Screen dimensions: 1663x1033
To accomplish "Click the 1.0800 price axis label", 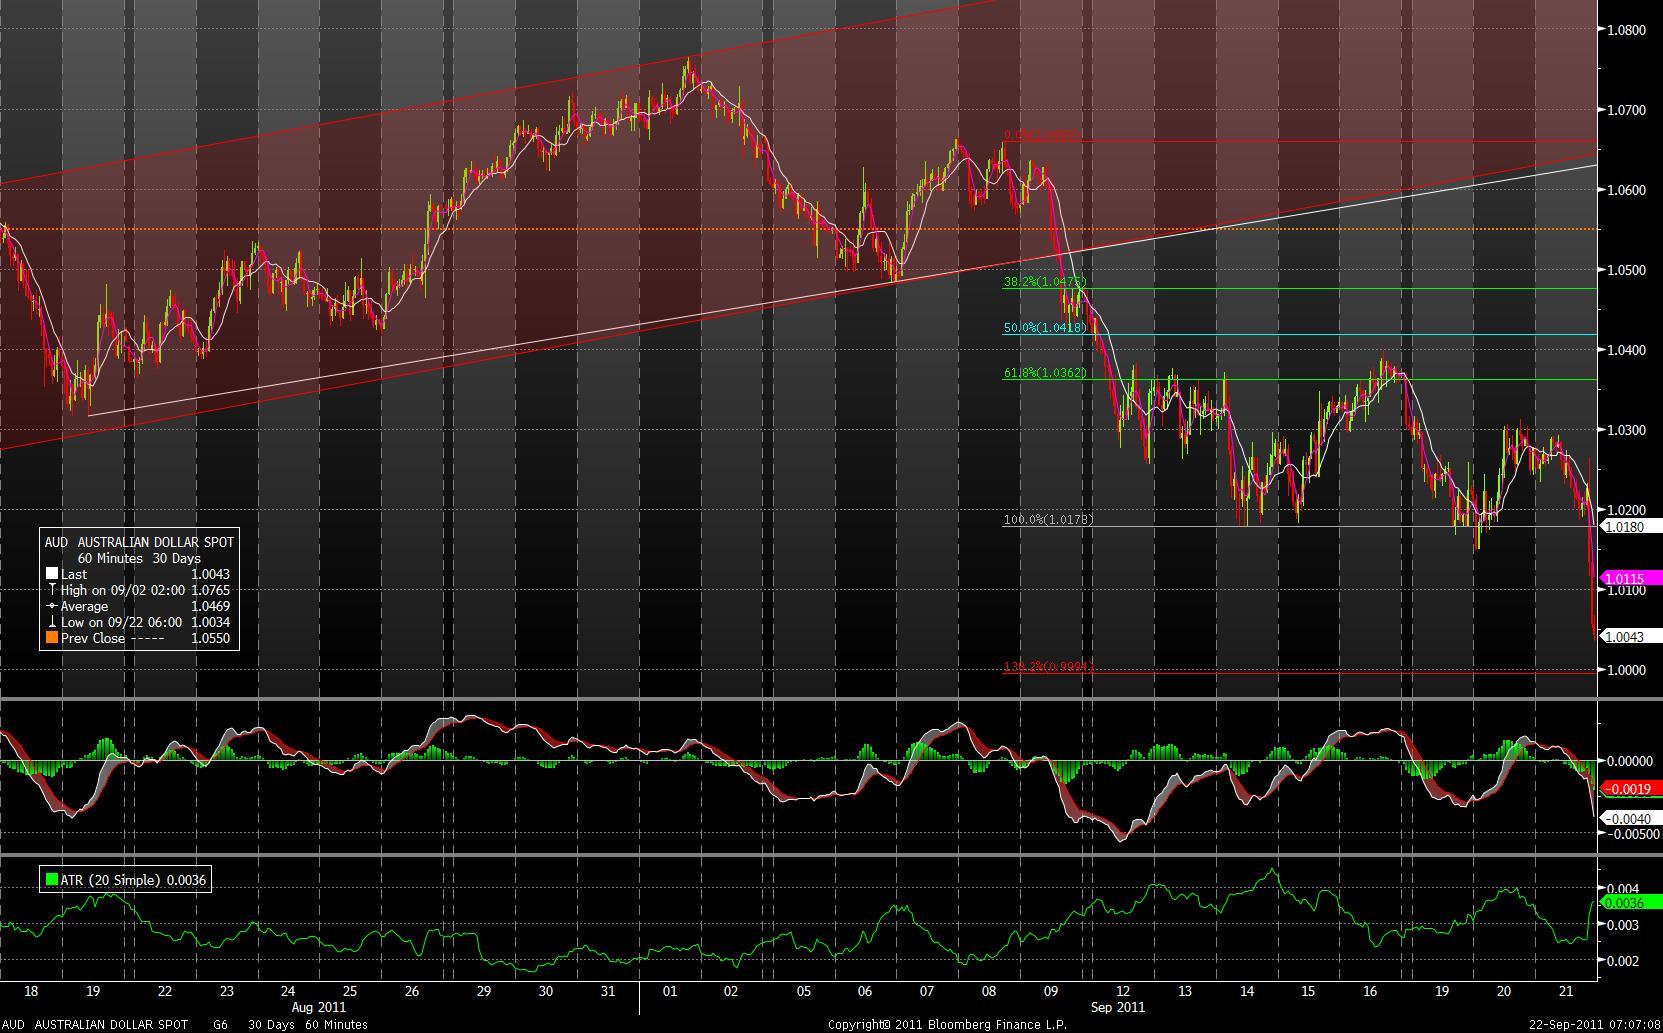I will tap(1625, 30).
